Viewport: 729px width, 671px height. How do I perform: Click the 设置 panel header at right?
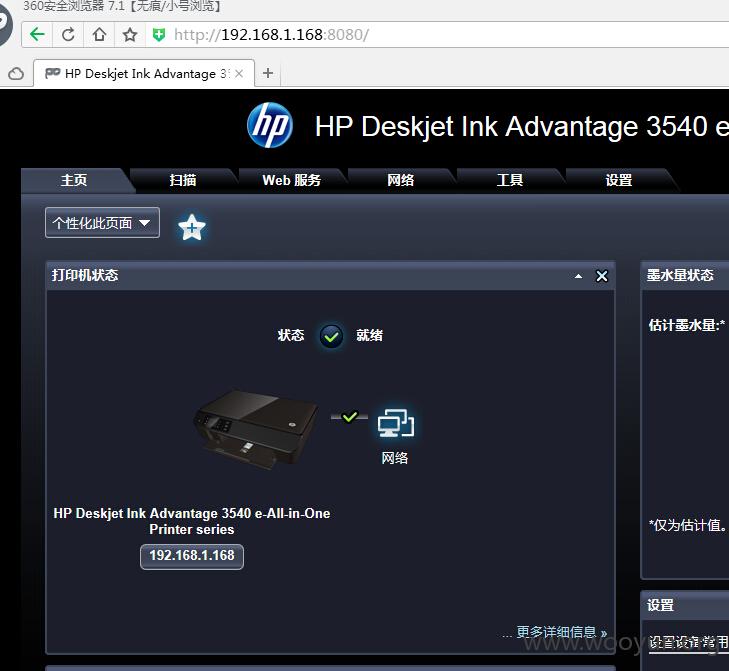pos(685,605)
